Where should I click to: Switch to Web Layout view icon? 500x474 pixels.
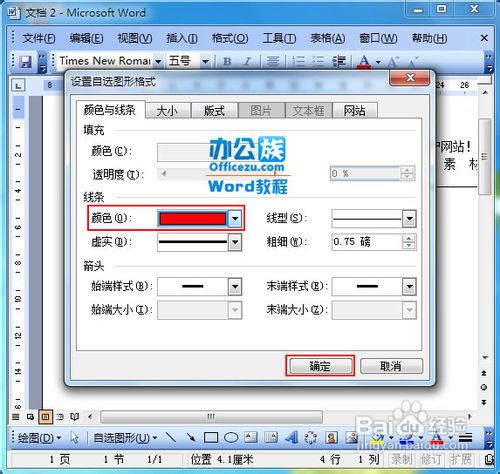pos(30,417)
